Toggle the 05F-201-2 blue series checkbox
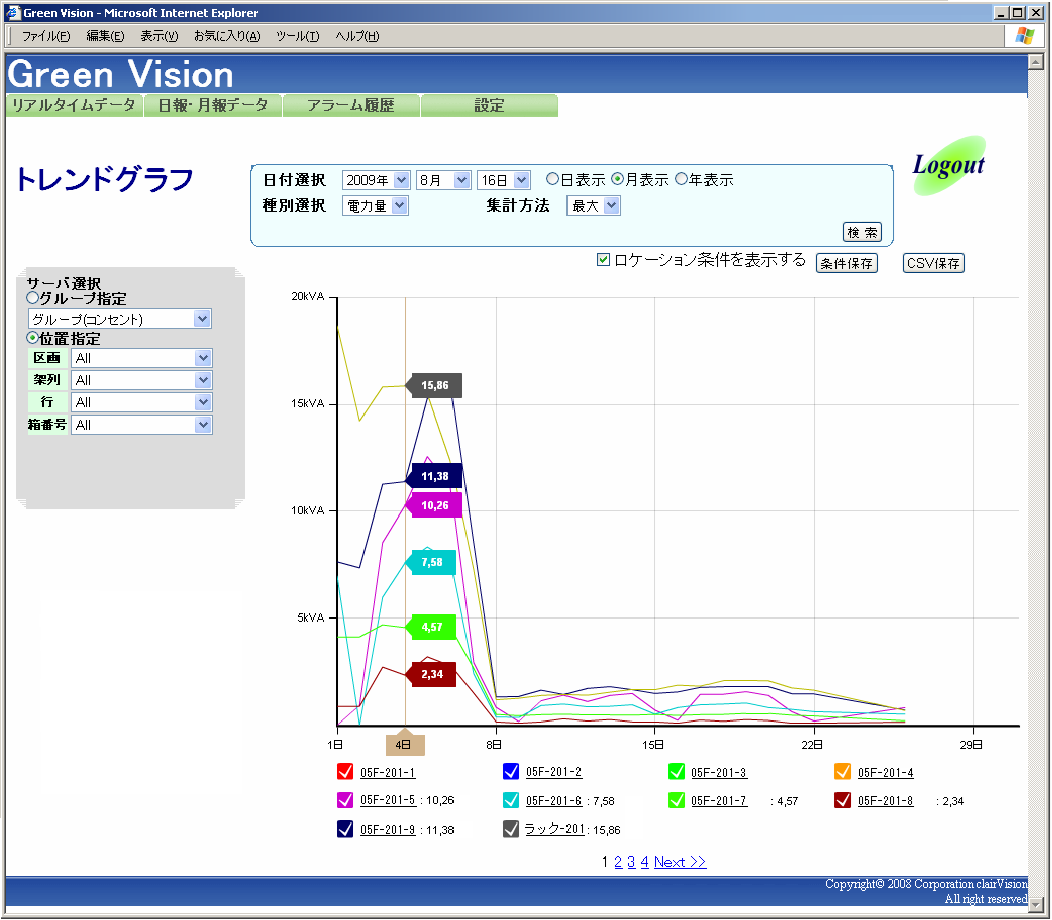1052x920 pixels. (x=511, y=772)
